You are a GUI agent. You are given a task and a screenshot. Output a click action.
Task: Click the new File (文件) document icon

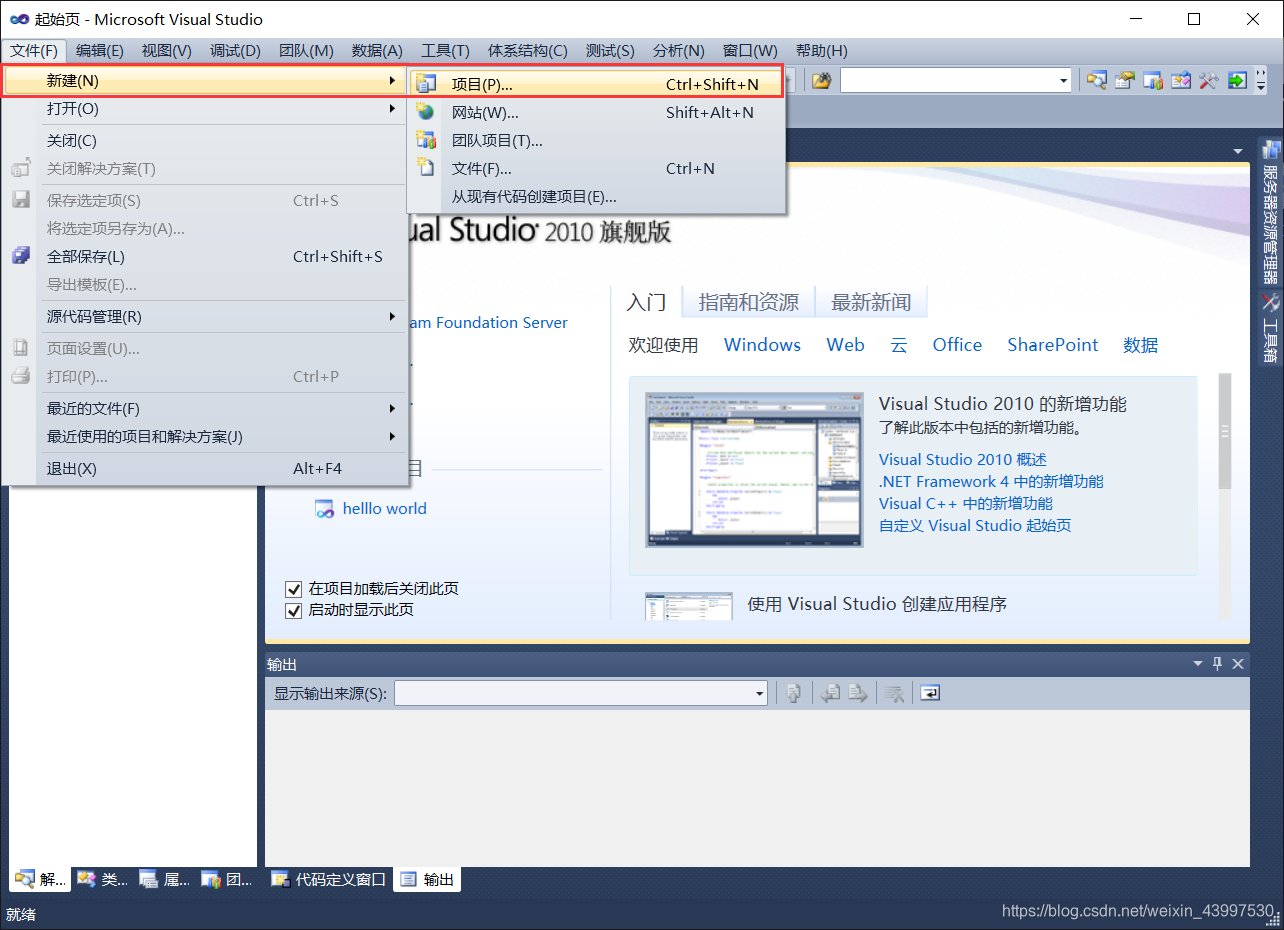point(426,168)
